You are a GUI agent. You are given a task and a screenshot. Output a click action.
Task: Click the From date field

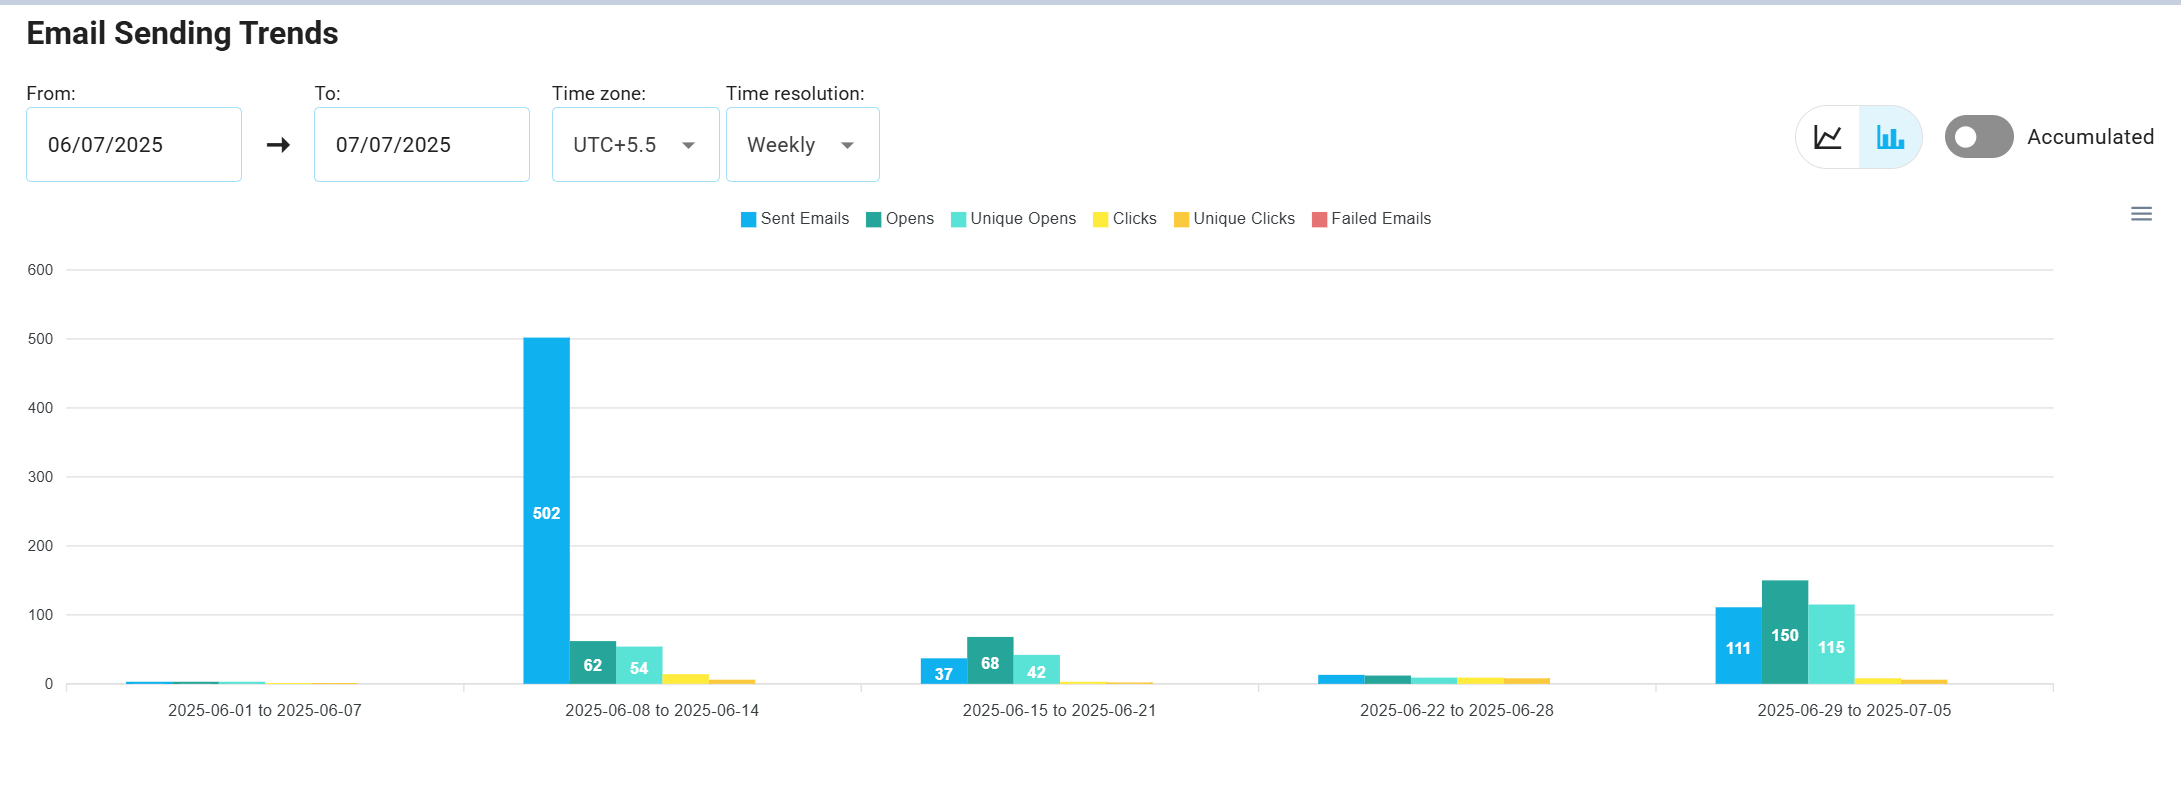[134, 145]
